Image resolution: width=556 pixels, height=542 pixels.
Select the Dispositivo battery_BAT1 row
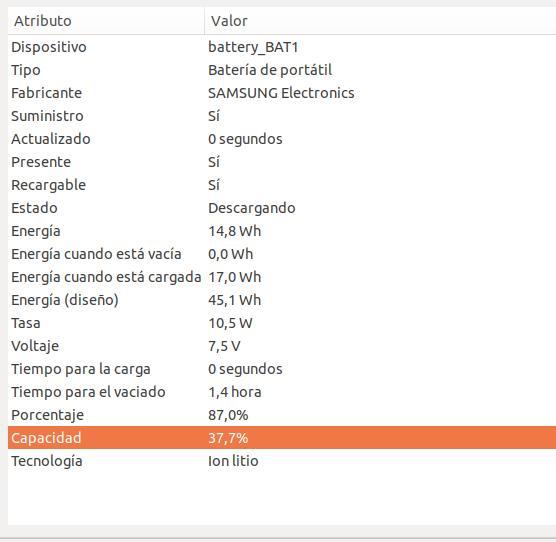[282, 47]
